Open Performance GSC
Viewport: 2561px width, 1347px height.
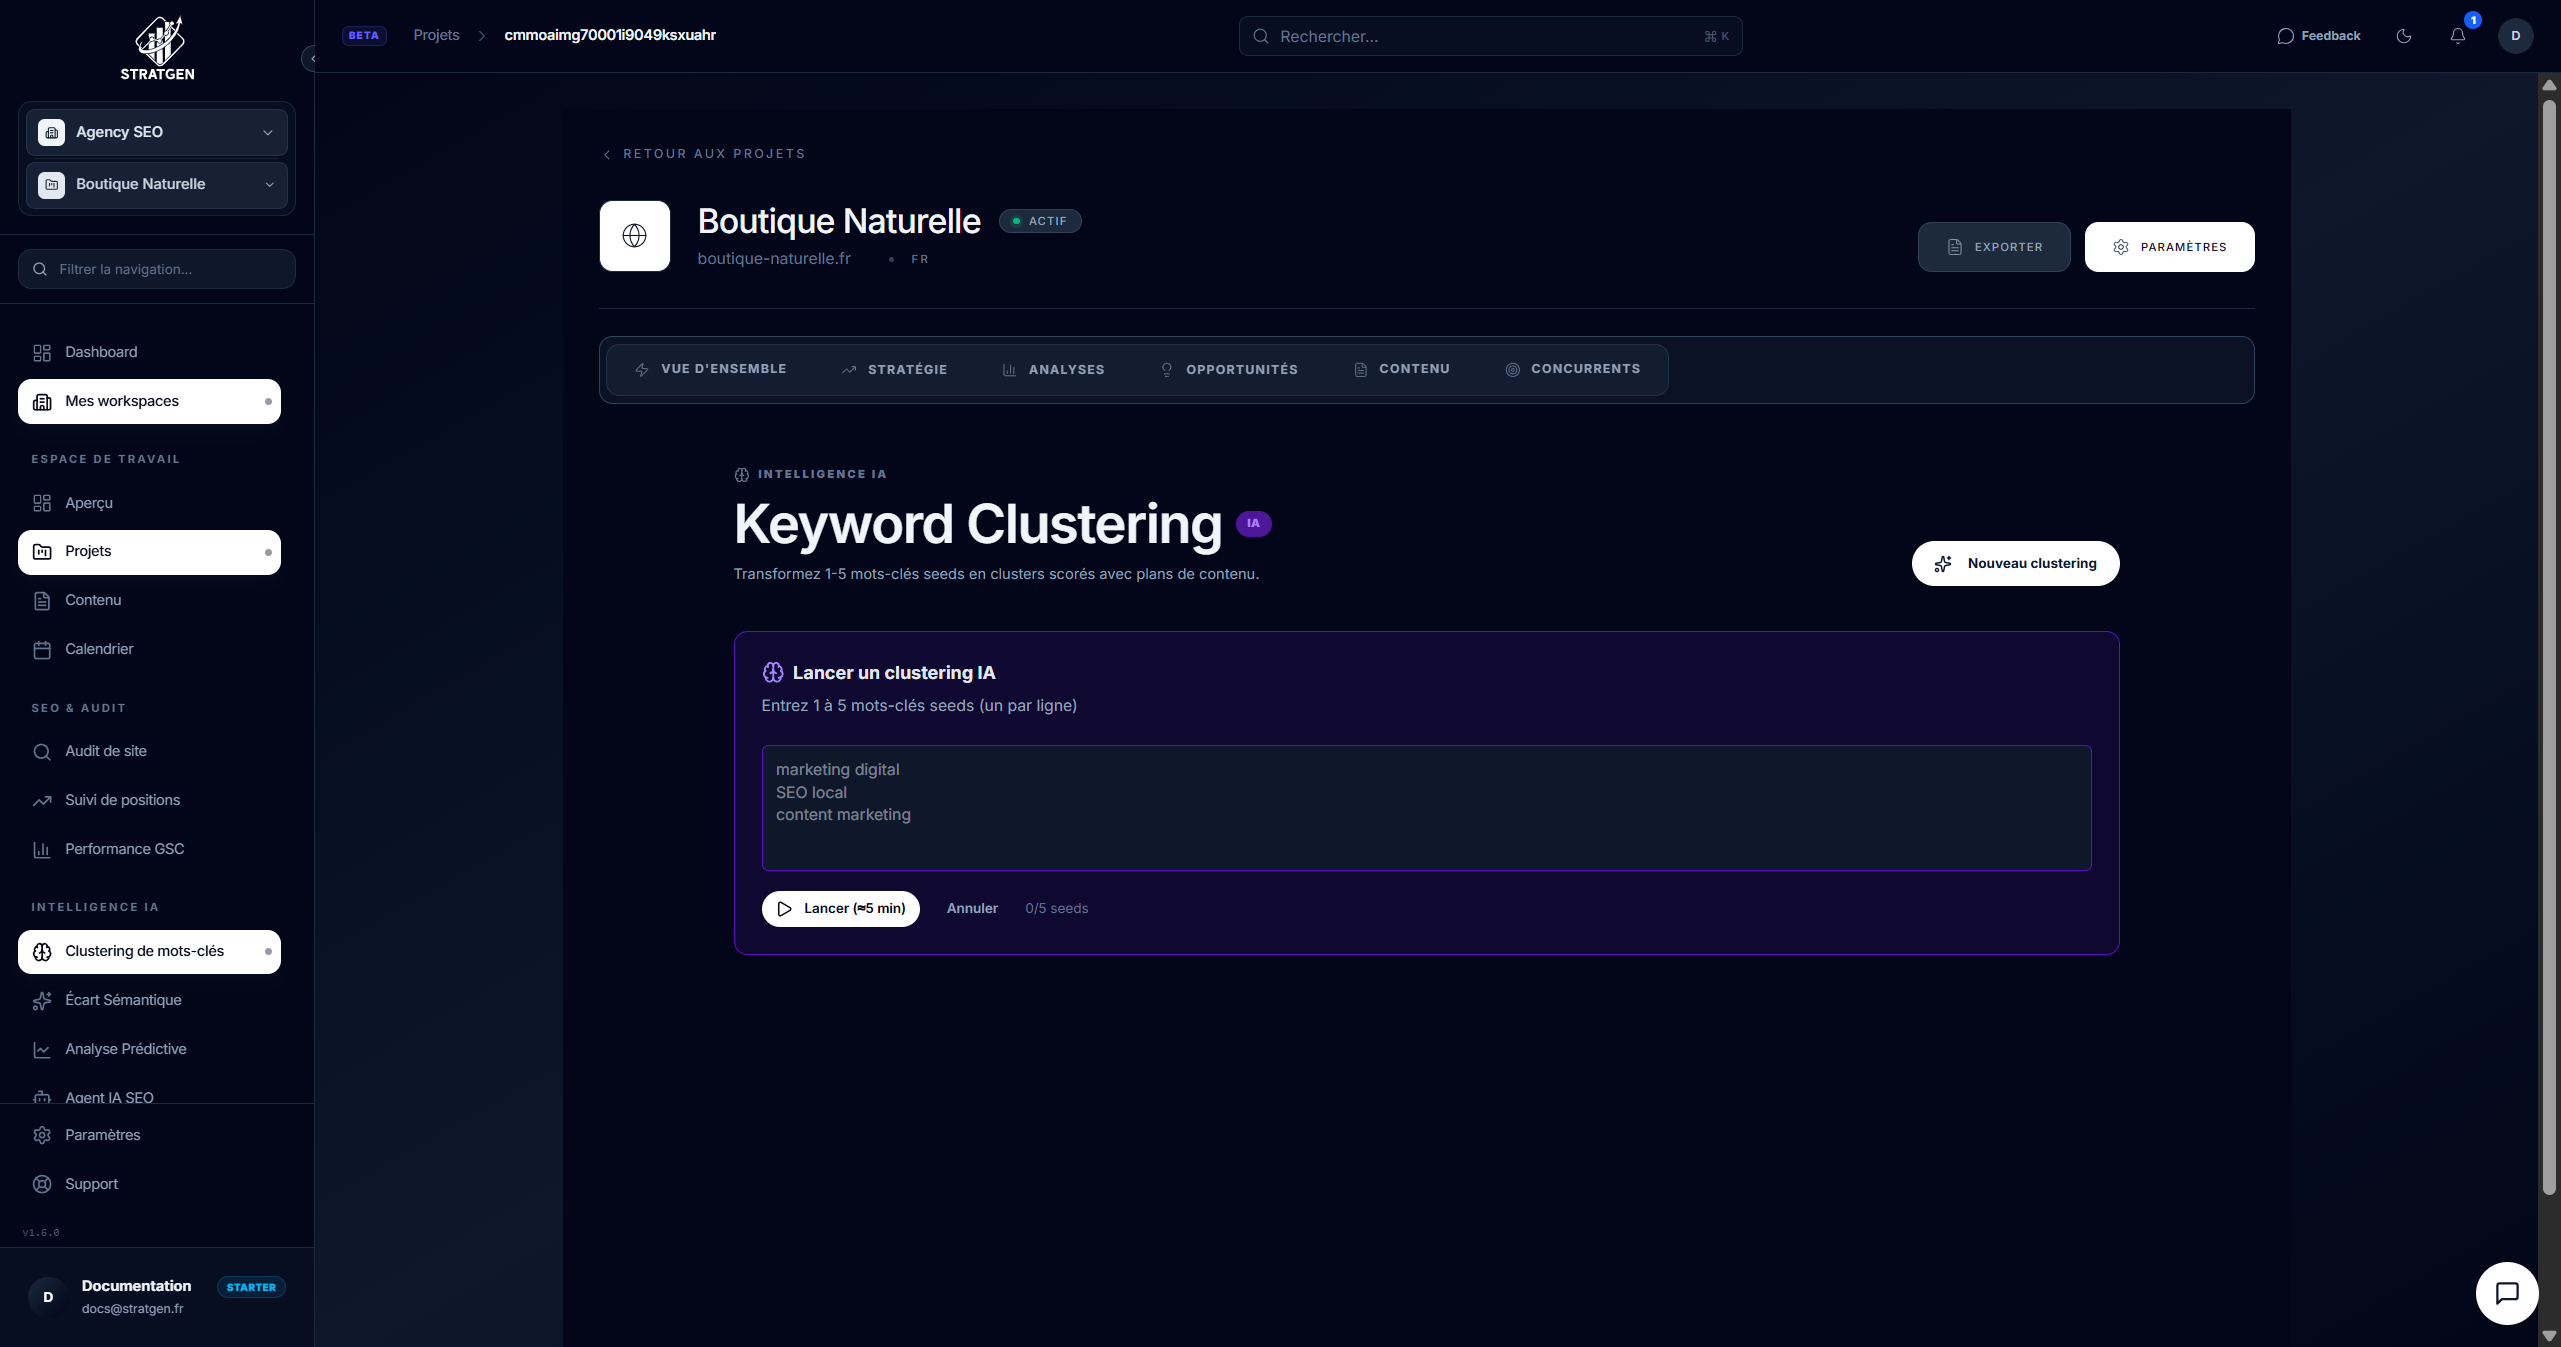(x=123, y=848)
